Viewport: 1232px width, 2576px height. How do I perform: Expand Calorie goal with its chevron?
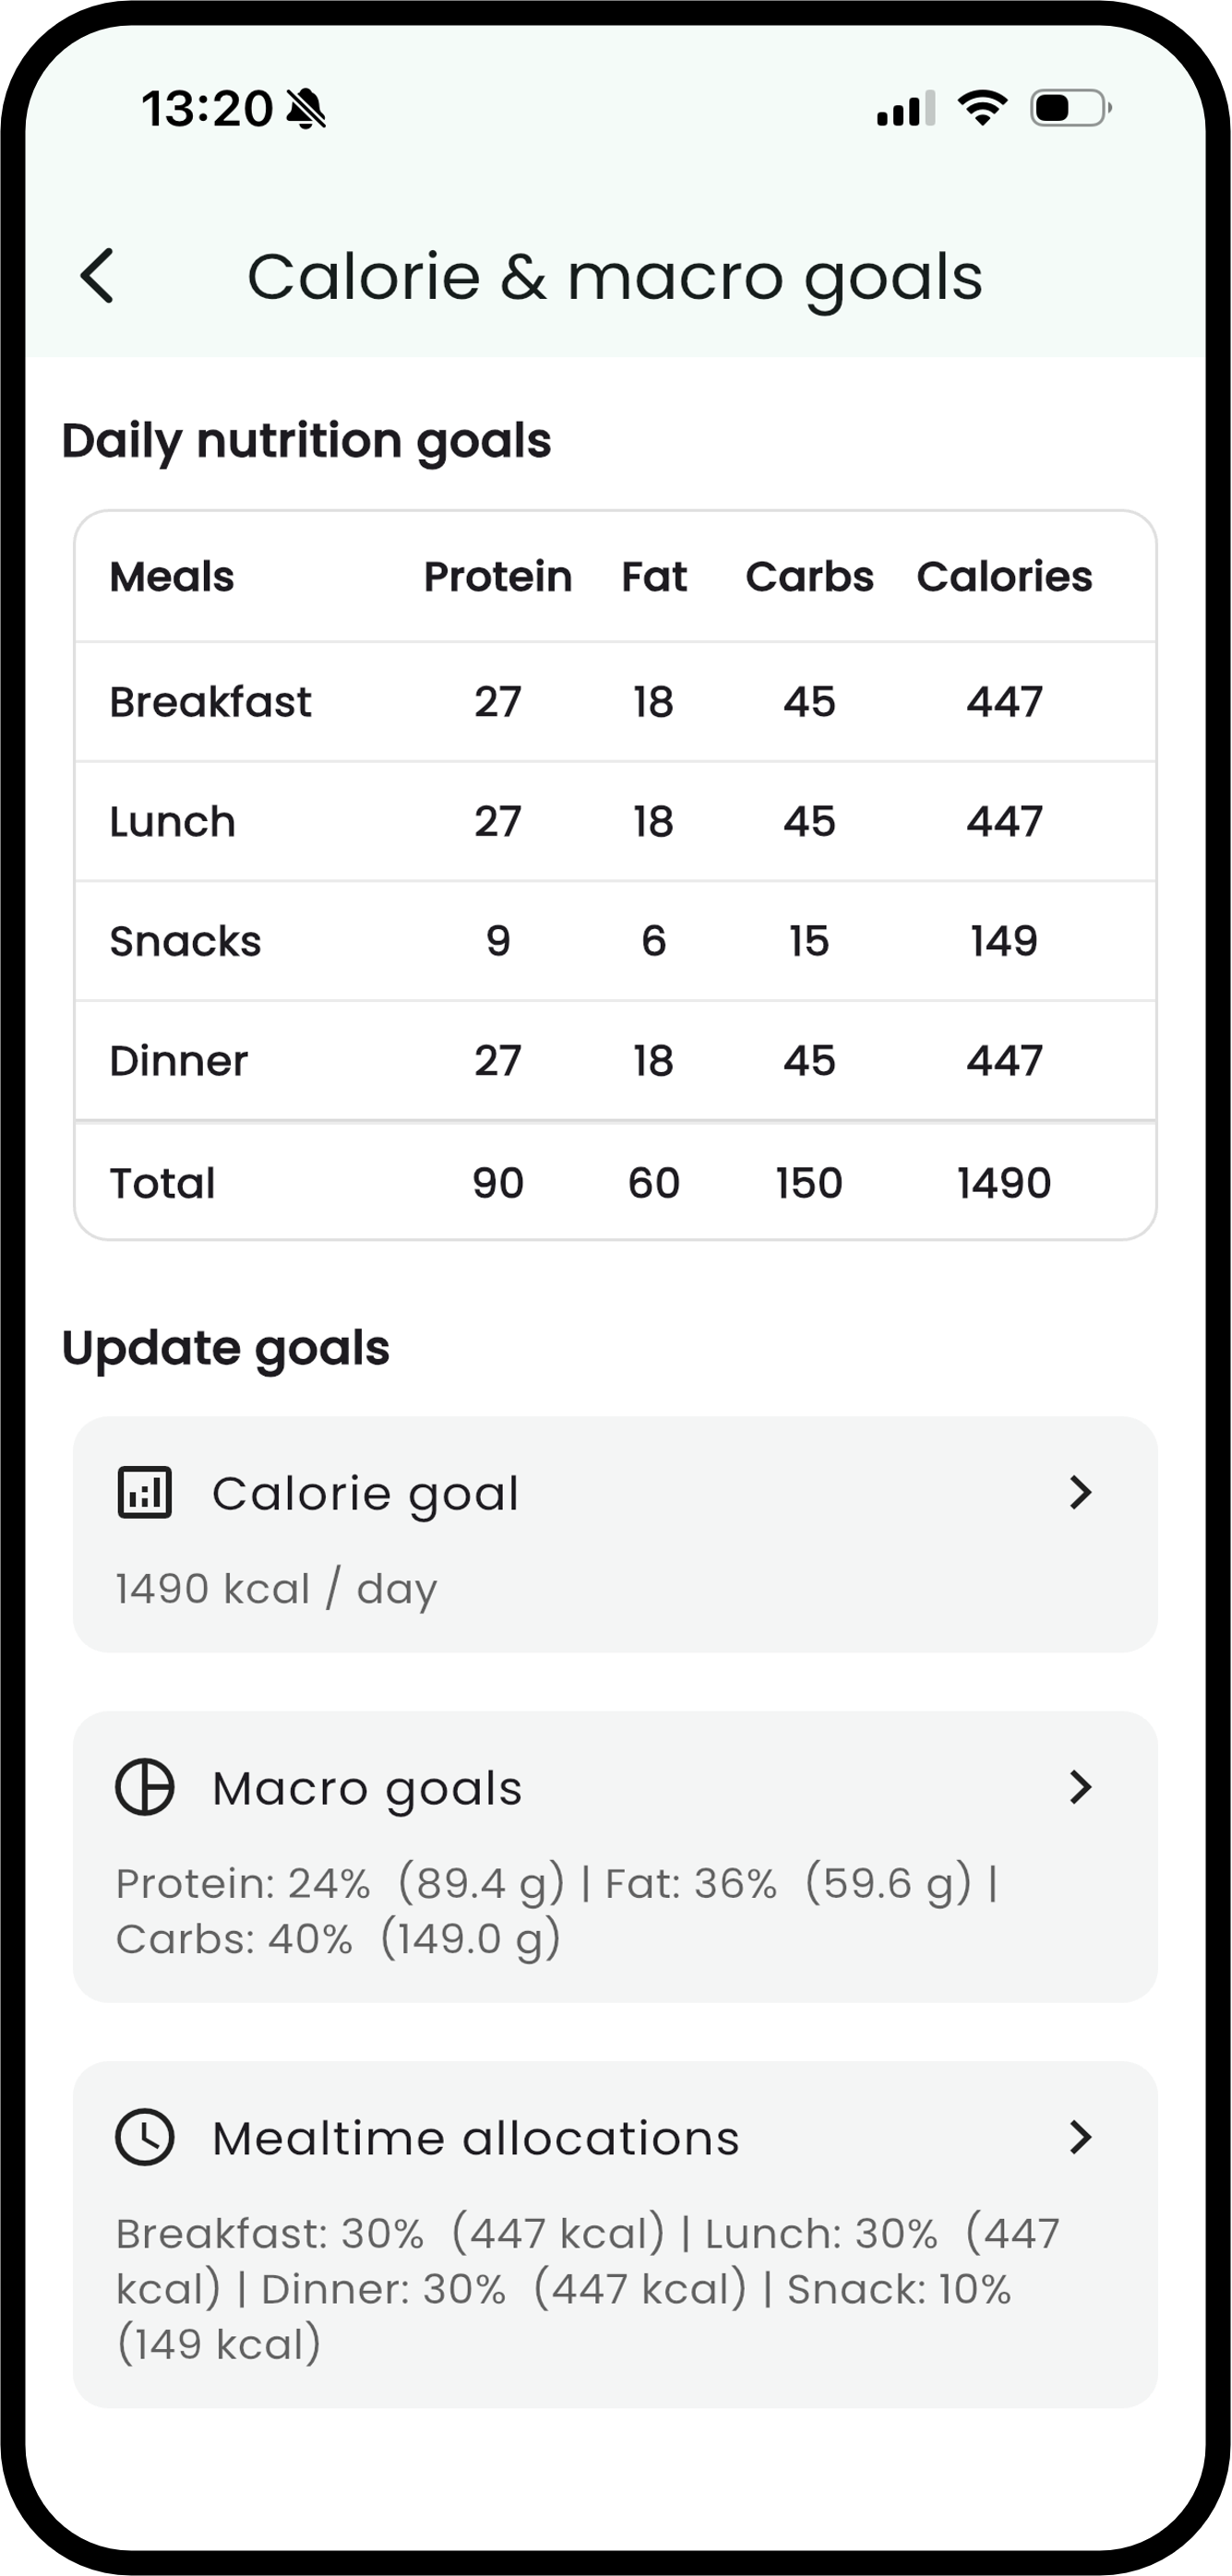tap(1080, 1493)
